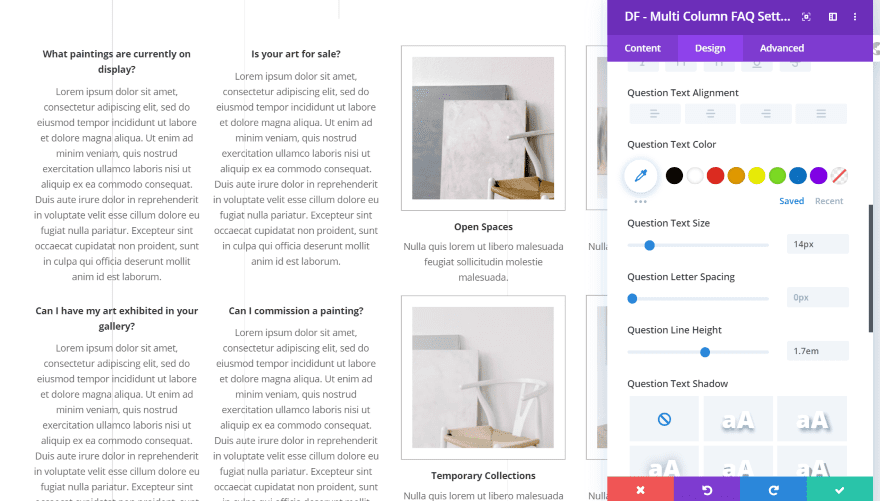880x501 pixels.
Task: Switch to the Content tab
Action: pyautogui.click(x=643, y=48)
